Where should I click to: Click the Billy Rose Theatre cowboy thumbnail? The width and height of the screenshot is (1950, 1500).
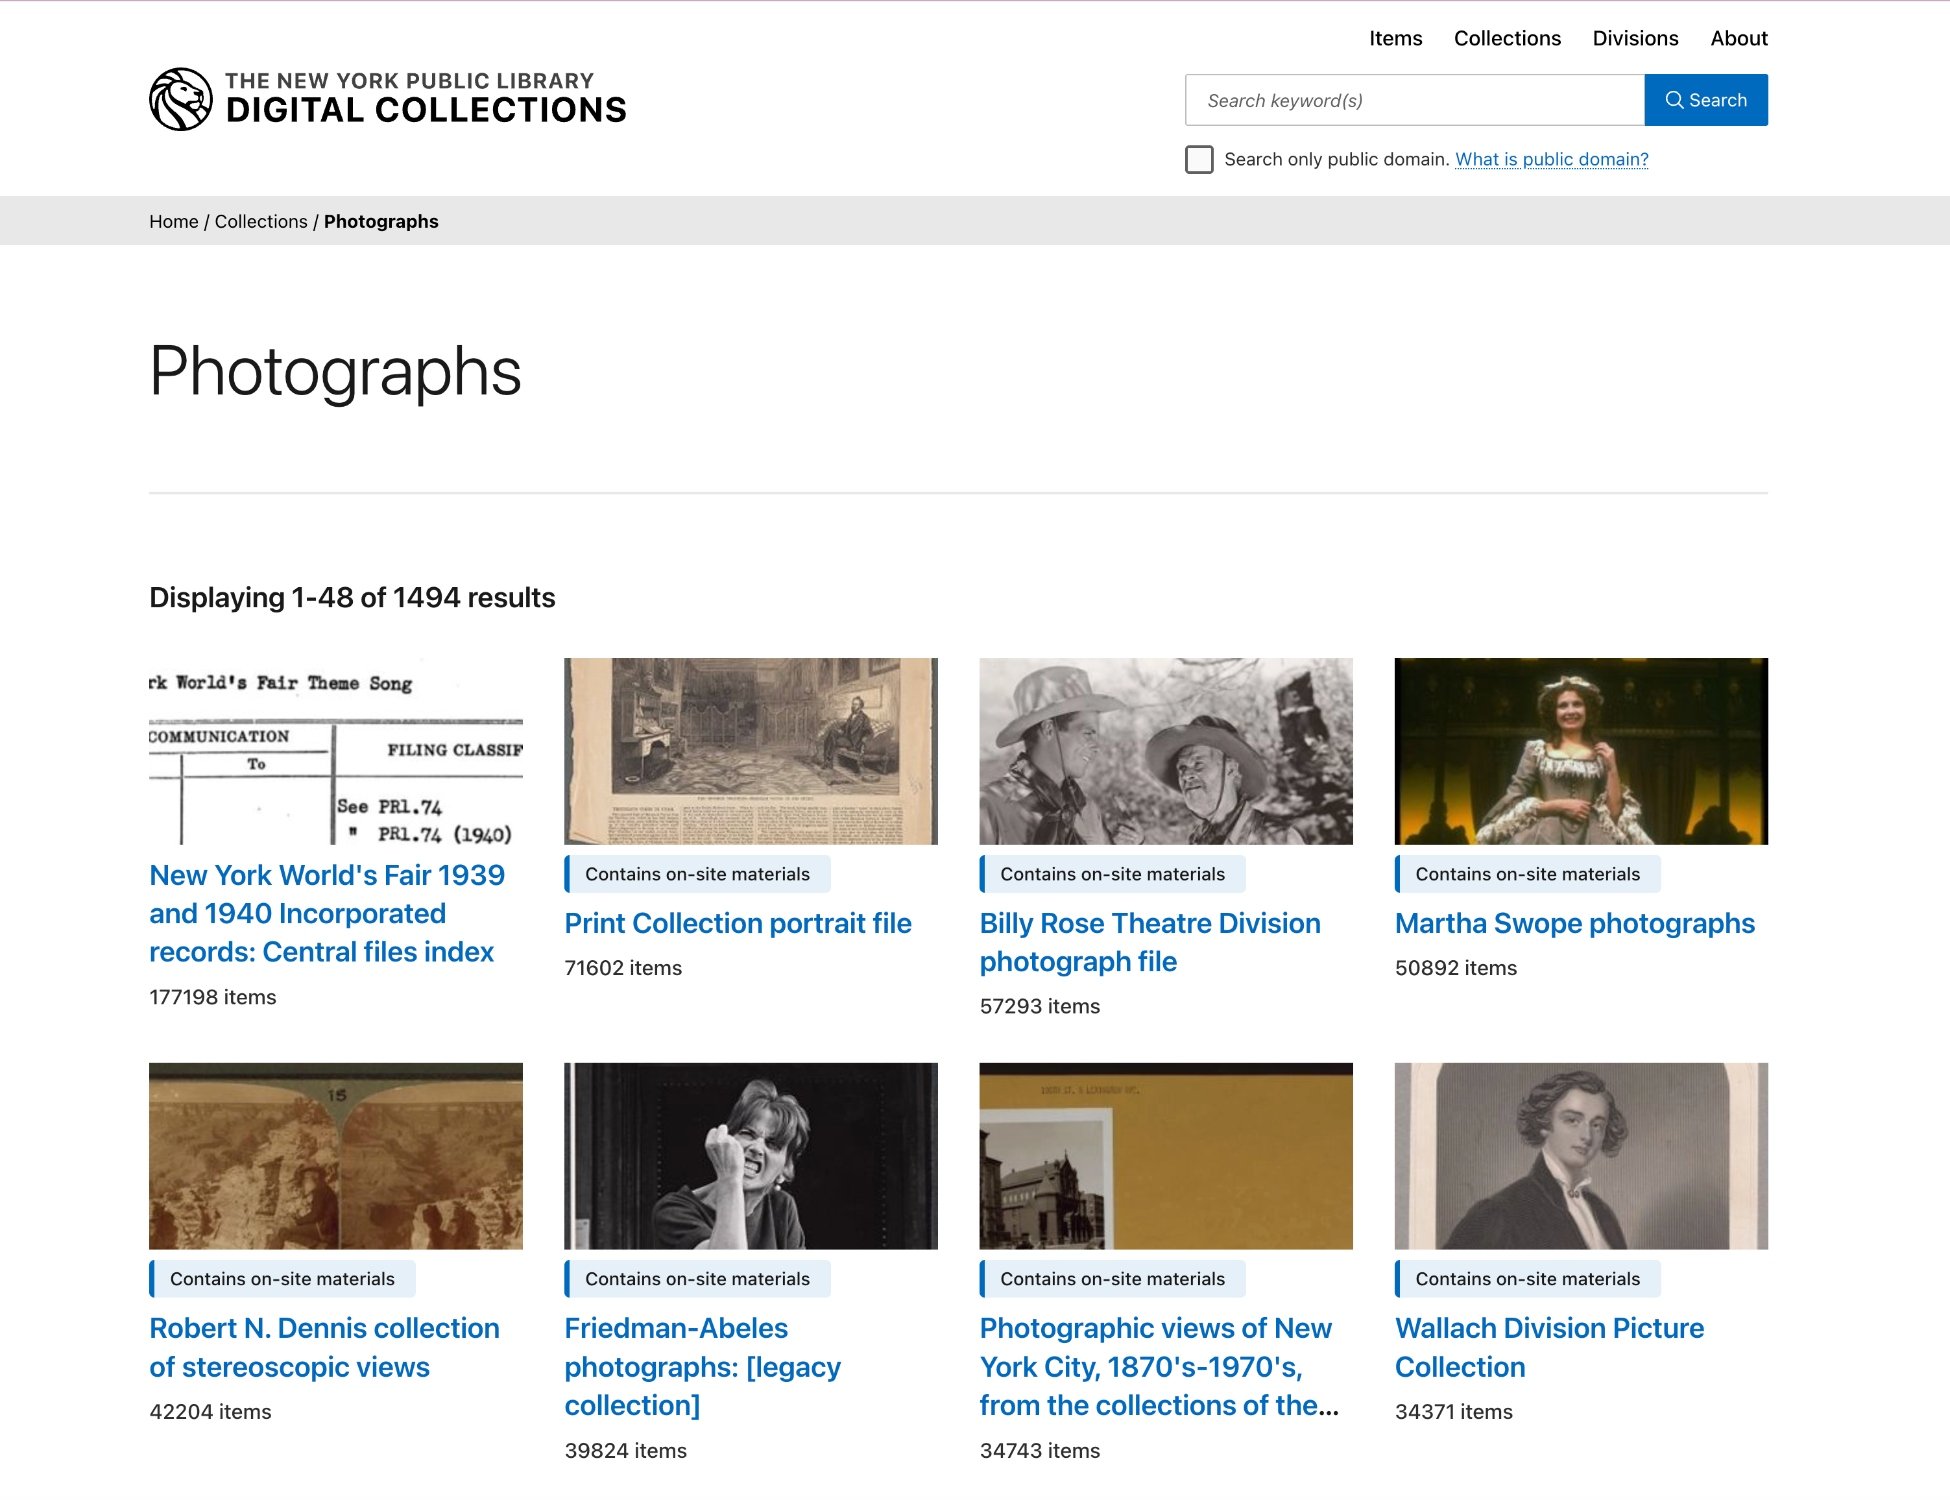1165,751
